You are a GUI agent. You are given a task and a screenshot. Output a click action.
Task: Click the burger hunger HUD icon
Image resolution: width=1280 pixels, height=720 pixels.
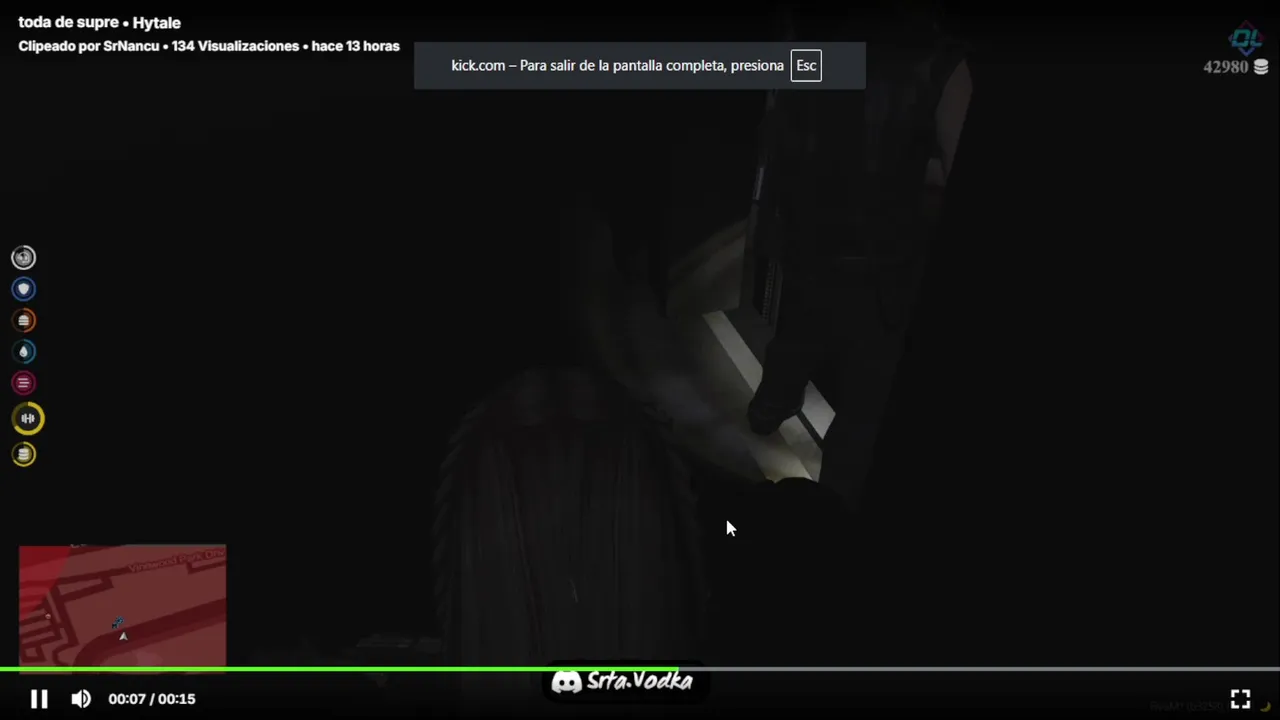(x=23, y=320)
